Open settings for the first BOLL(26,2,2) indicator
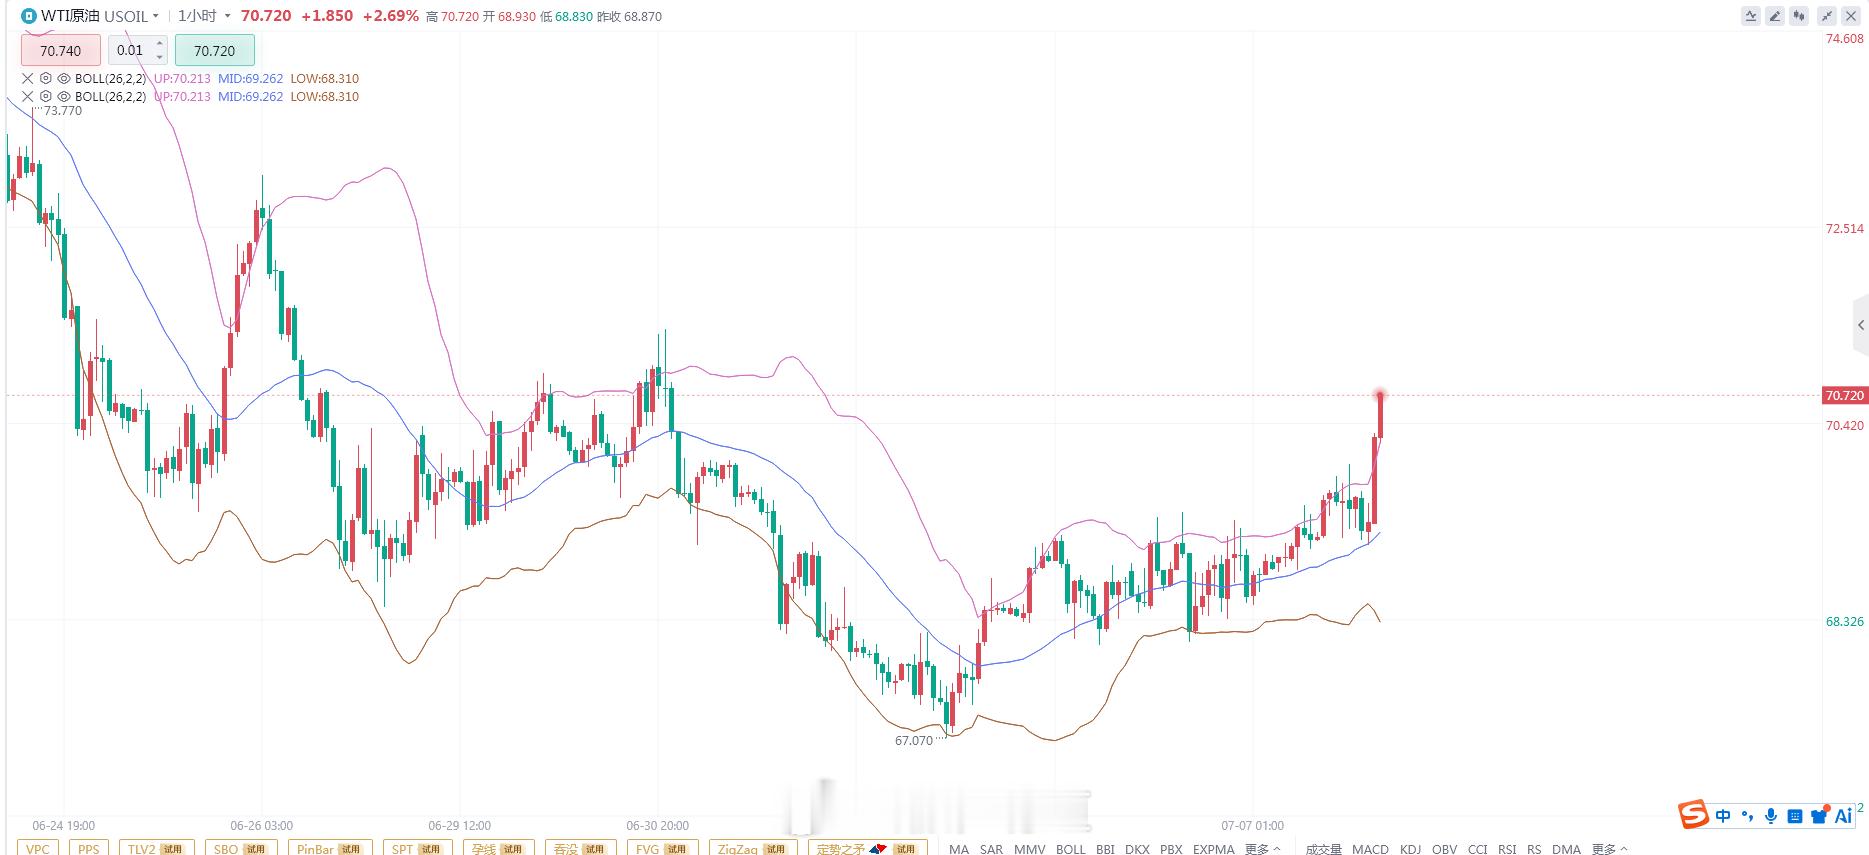Image resolution: width=1869 pixels, height=855 pixels. pos(46,78)
